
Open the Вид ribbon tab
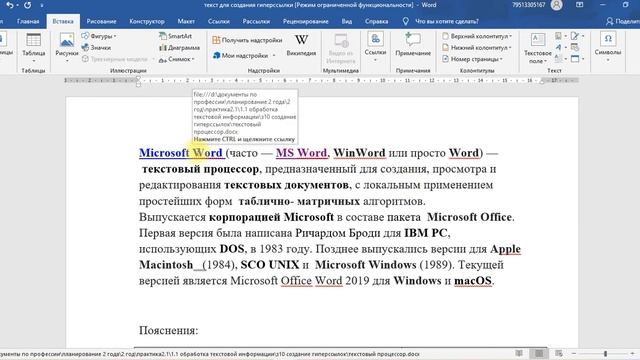coord(347,21)
